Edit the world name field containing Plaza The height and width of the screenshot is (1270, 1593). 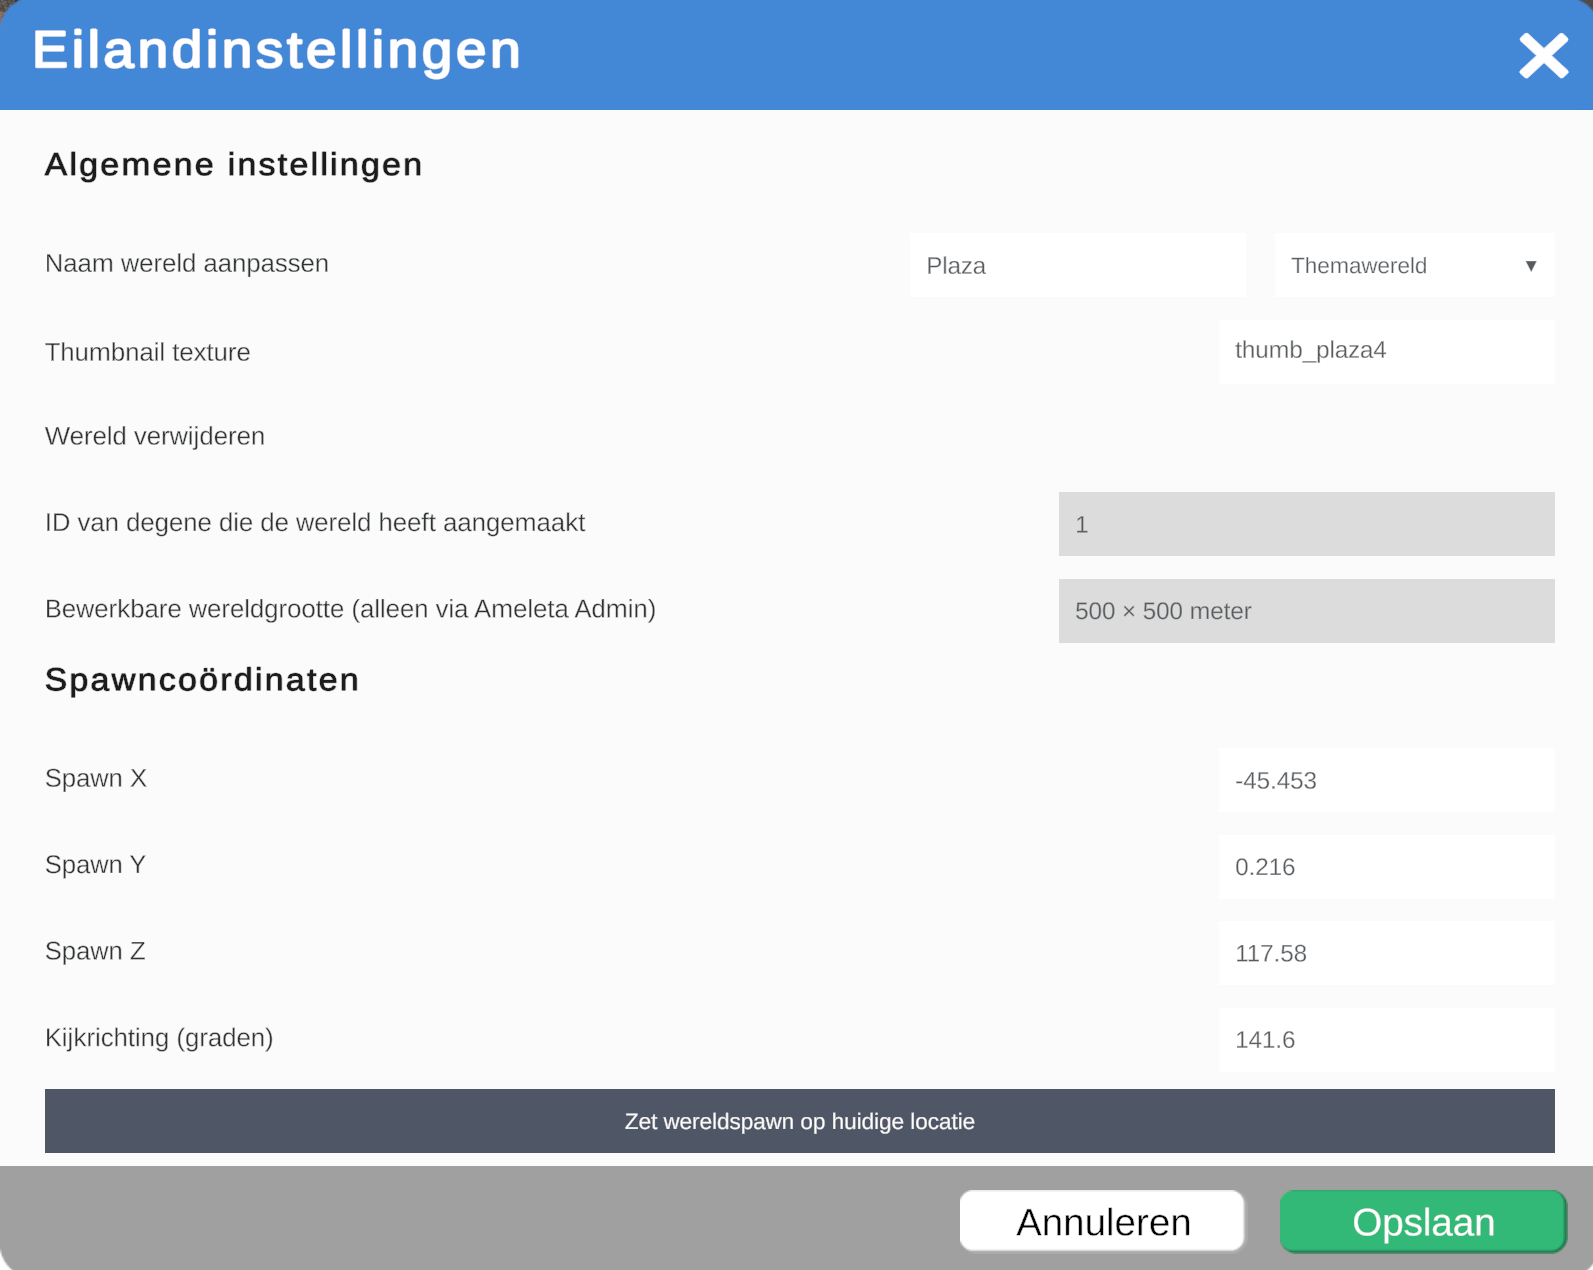pos(1077,265)
